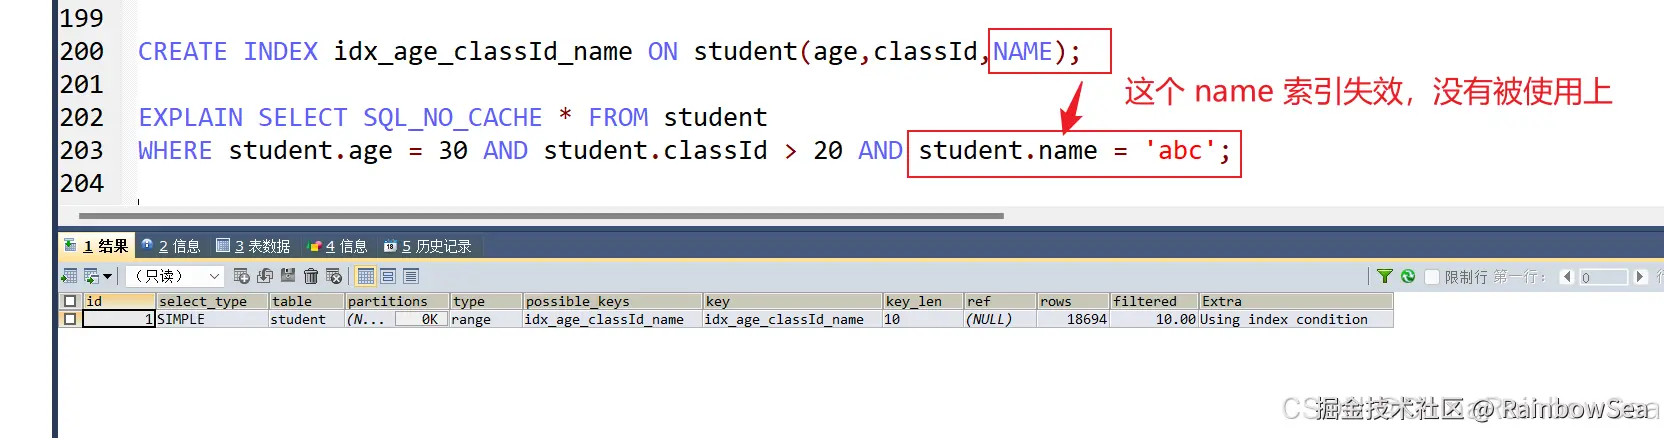This screenshot has width=1664, height=438.
Task: Select the 1 结果 tab
Action: click(96, 246)
